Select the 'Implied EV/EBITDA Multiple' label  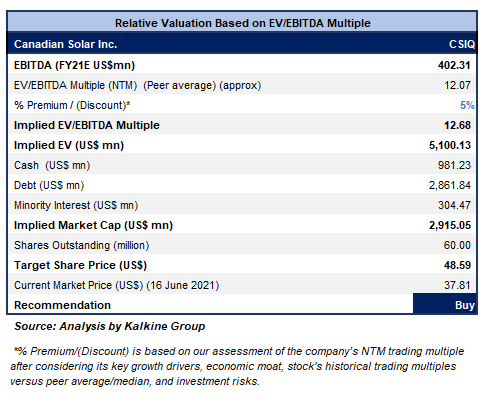[x=87, y=125]
